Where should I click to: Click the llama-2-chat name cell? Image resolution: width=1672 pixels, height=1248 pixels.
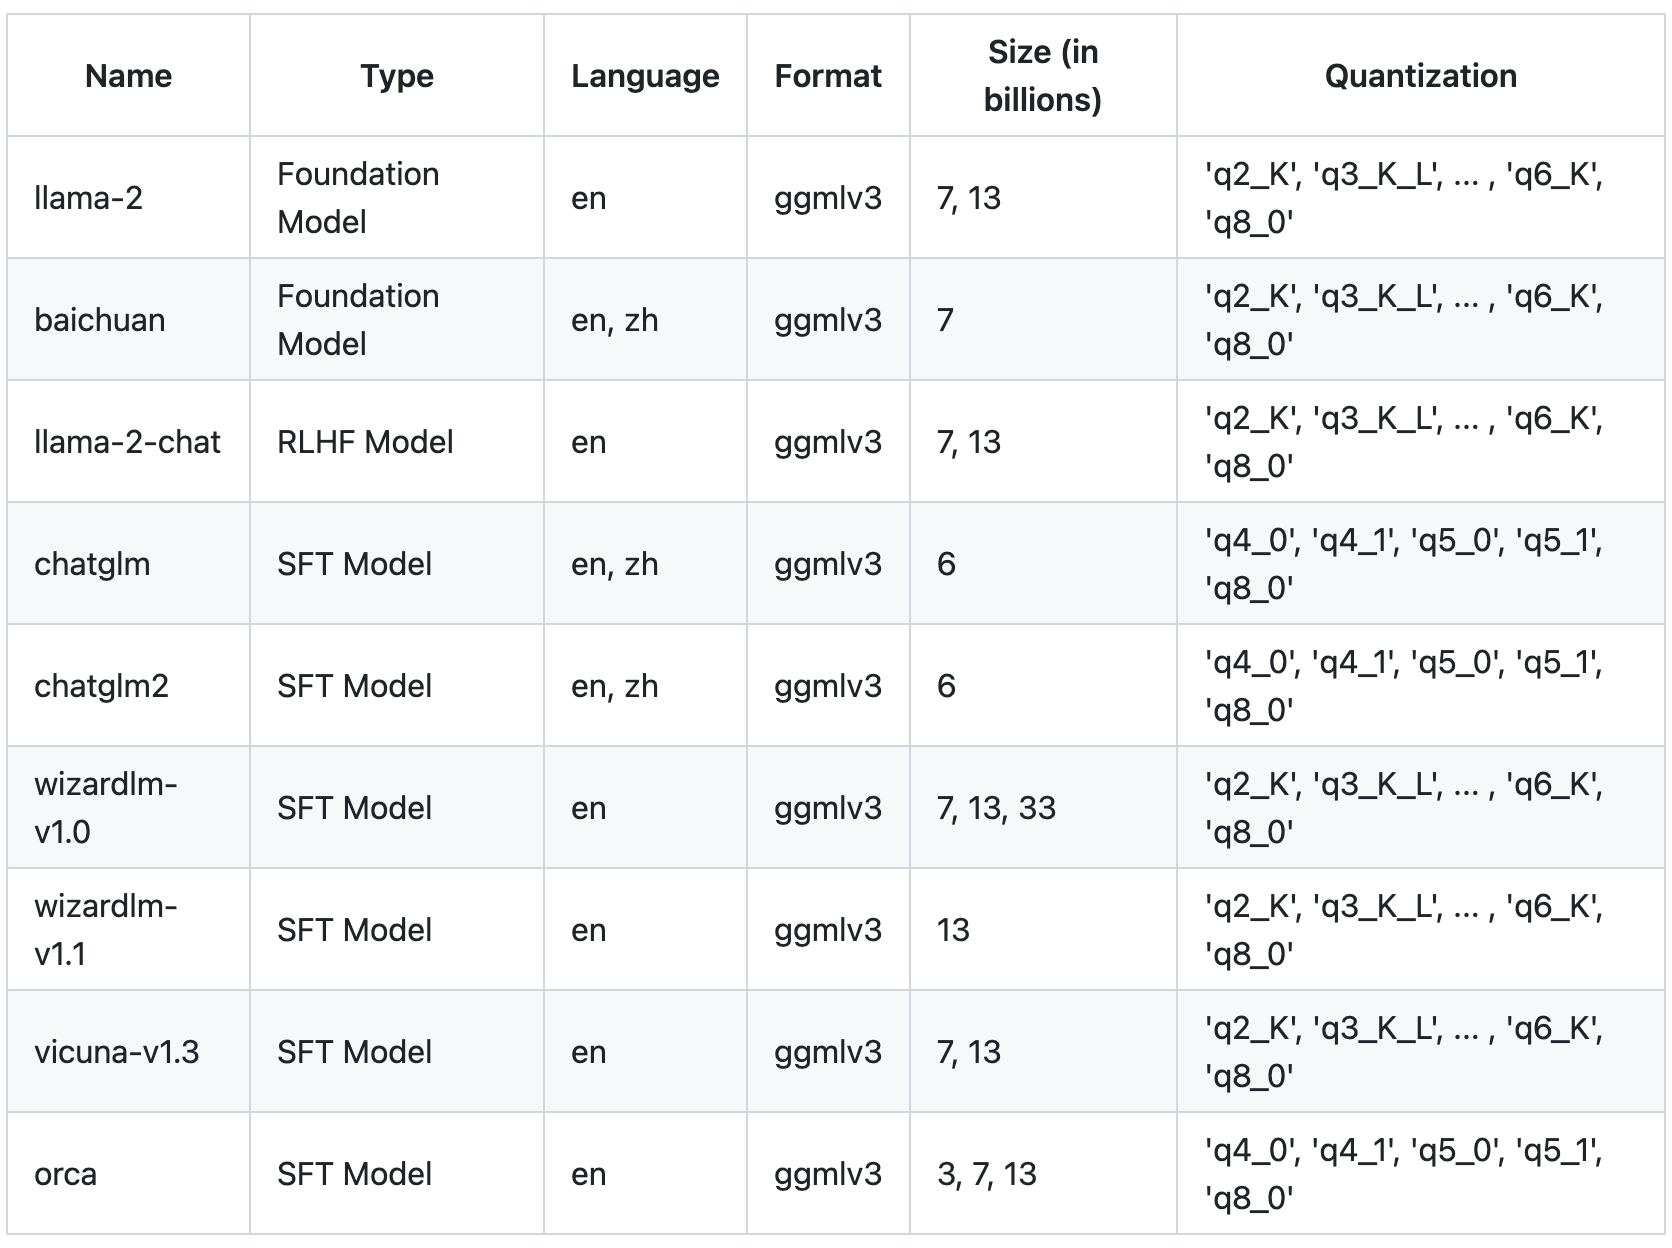(127, 442)
